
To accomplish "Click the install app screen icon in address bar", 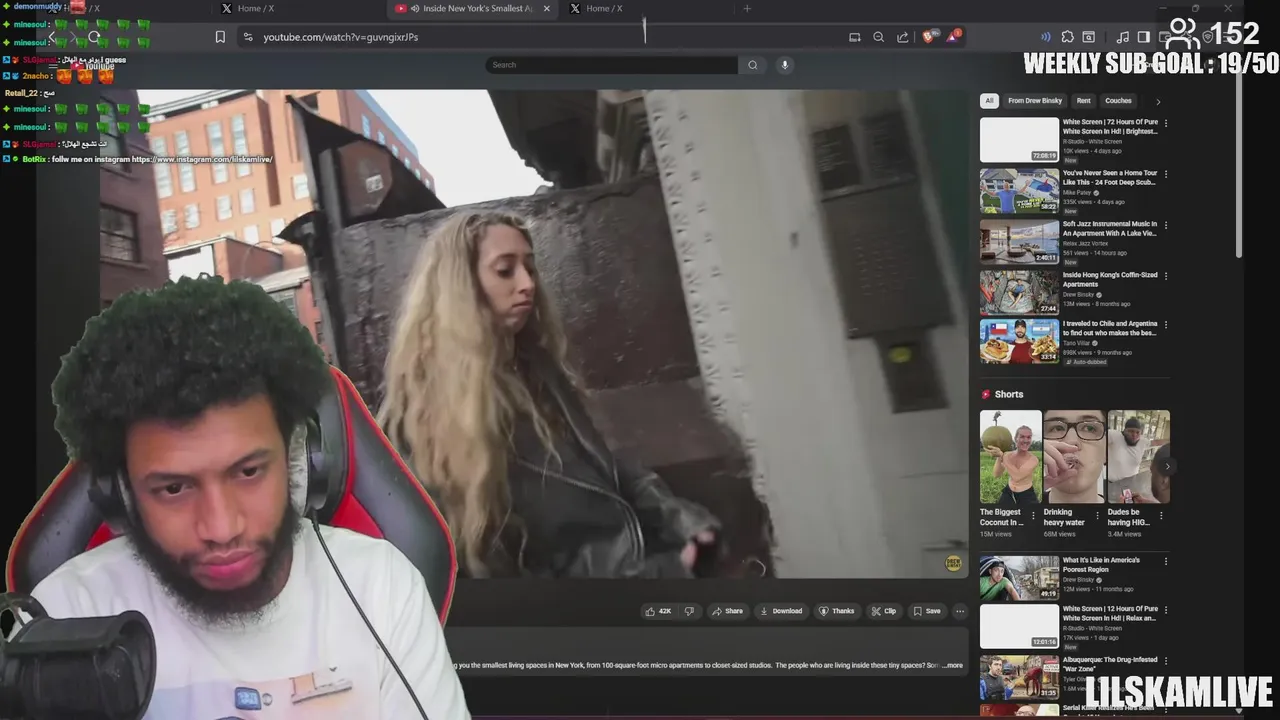I will point(855,37).
